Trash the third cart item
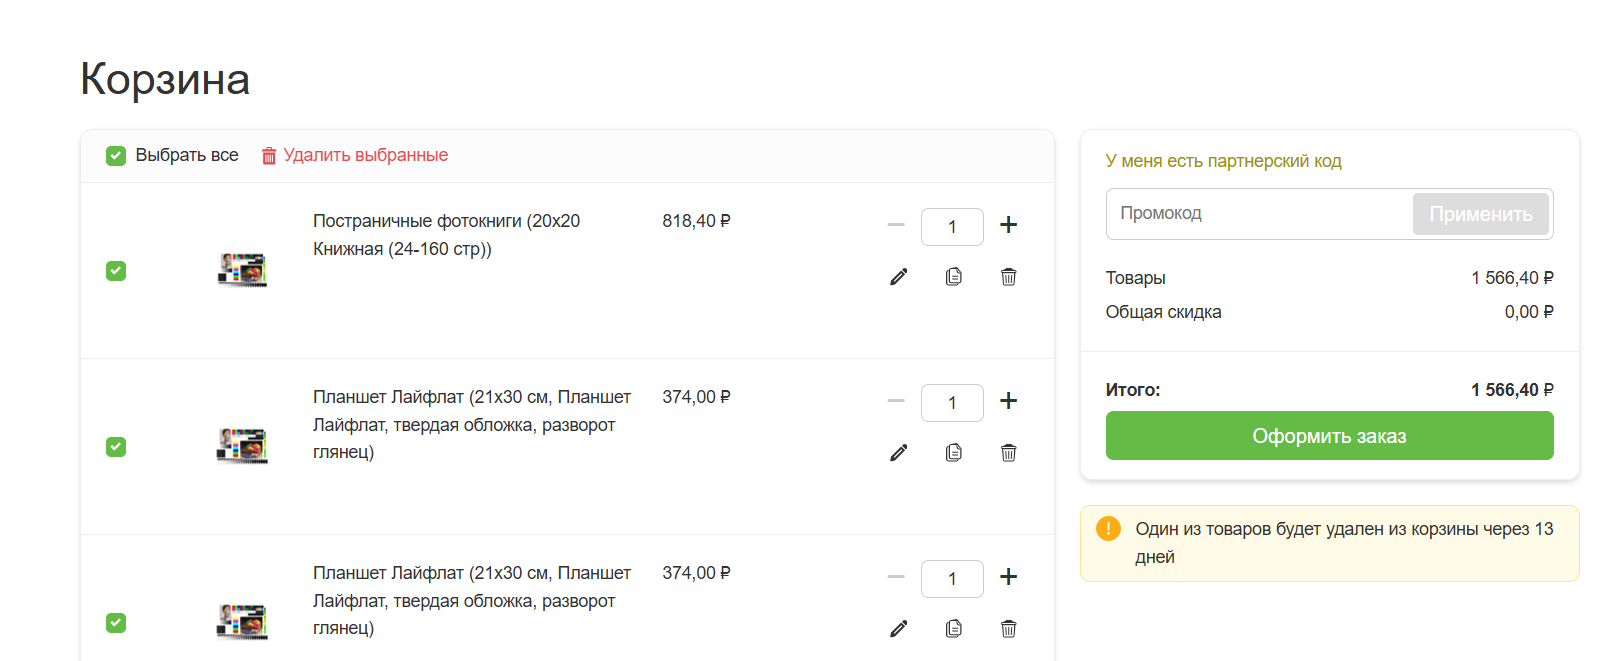Image resolution: width=1618 pixels, height=661 pixels. [x=1008, y=629]
